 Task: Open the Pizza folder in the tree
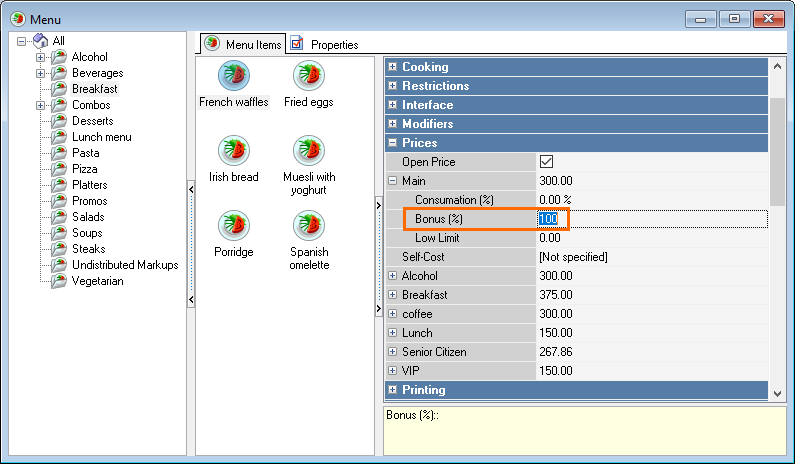coord(85,169)
